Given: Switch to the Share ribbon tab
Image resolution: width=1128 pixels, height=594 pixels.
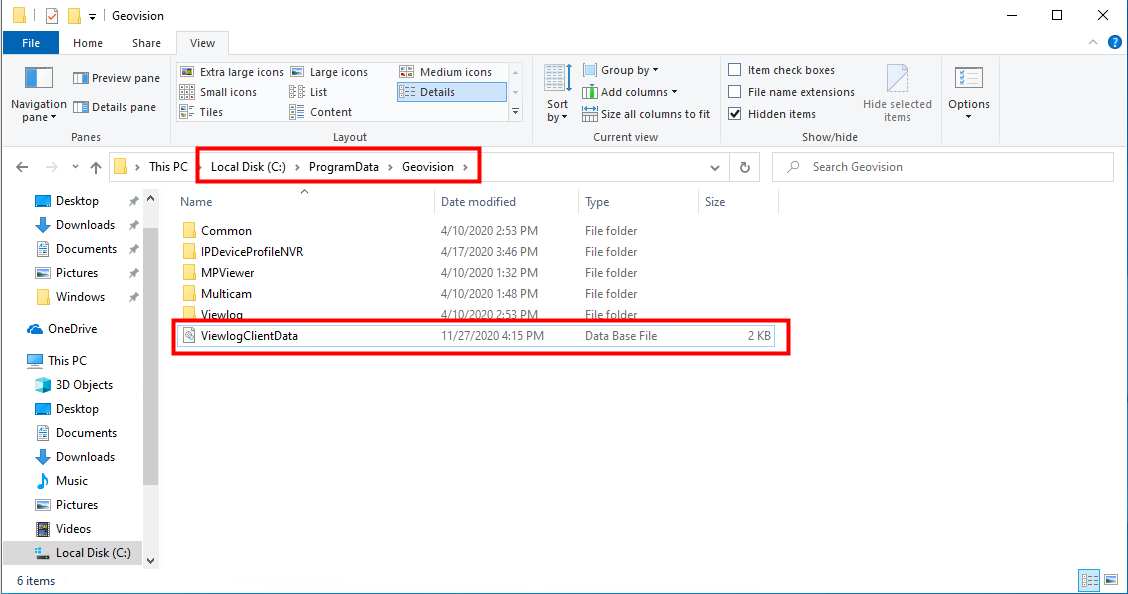Looking at the screenshot, I should (x=146, y=43).
